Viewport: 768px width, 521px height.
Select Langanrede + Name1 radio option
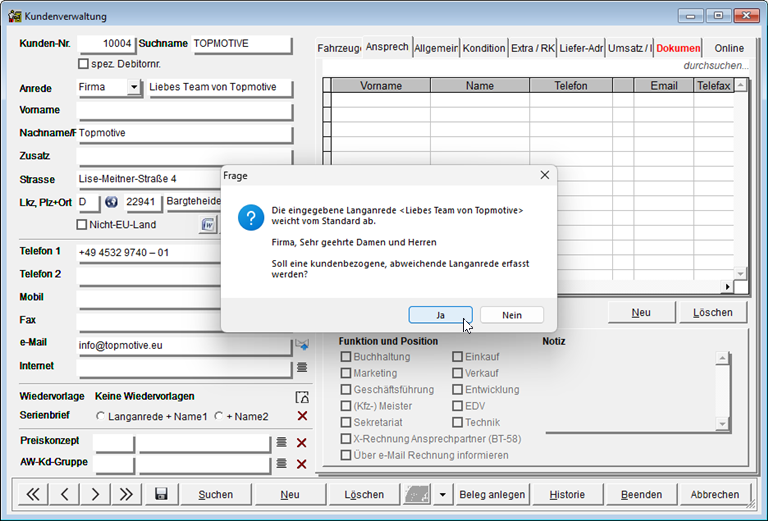pyautogui.click(x=100, y=416)
